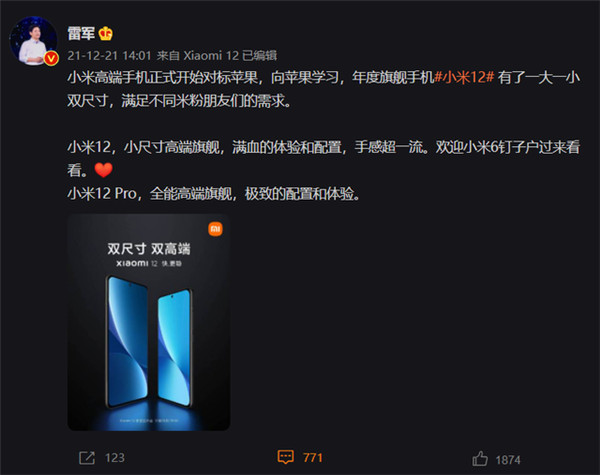Click the orange verified V badge
600x475 pixels.
click(51, 59)
